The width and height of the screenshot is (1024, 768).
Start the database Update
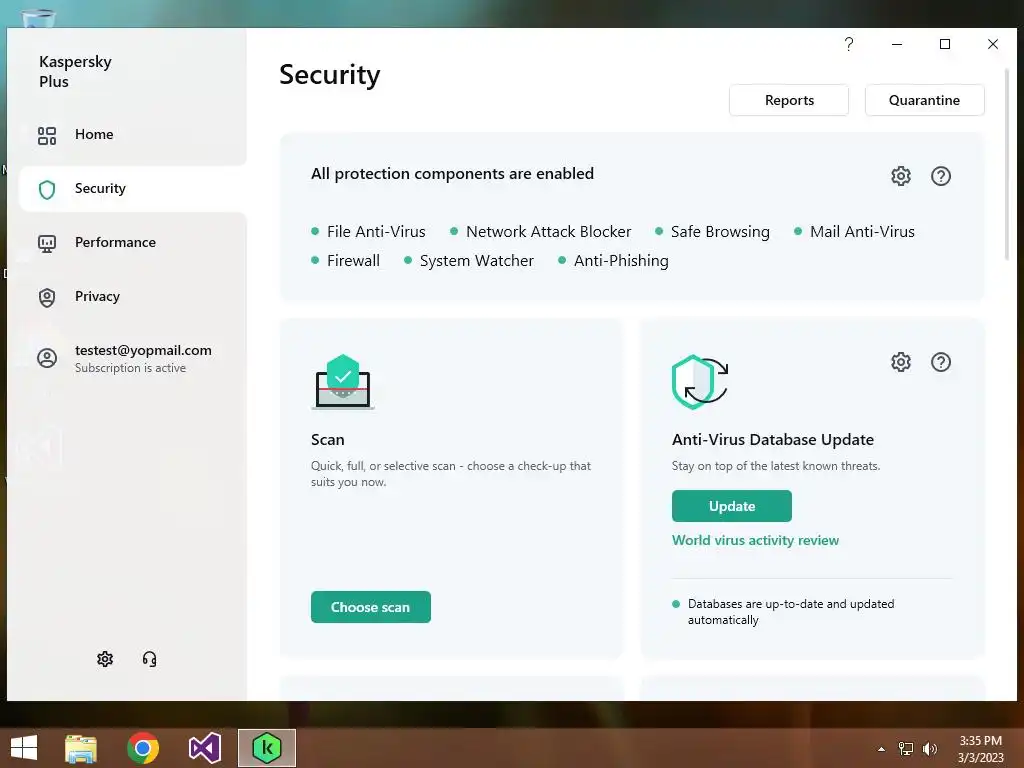pyautogui.click(x=731, y=506)
